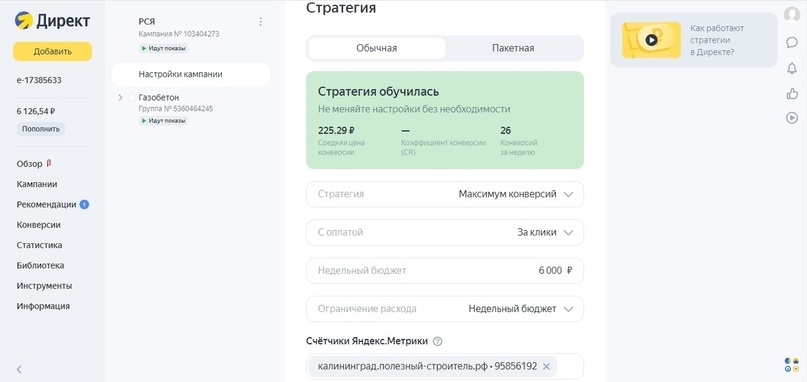
Task: Click the balance 6 126,54 ₽
Action: pos(36,111)
